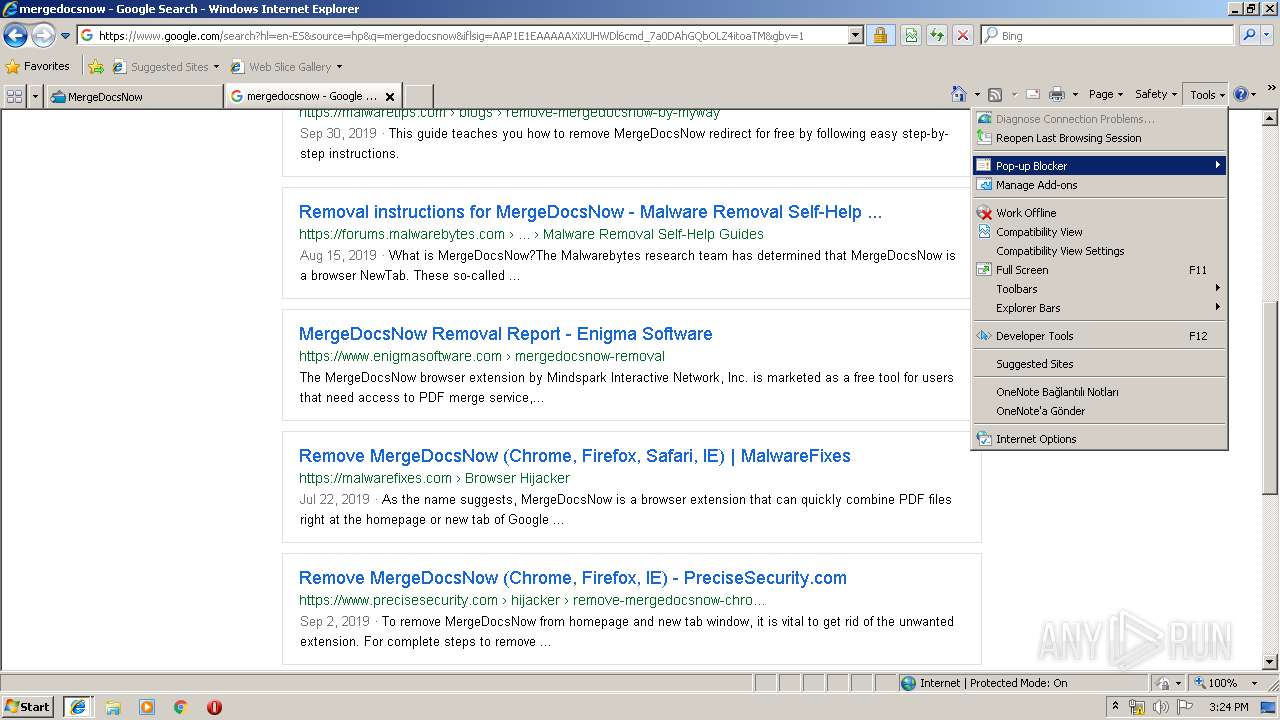
Task: Show hidden tray icons arrow
Action: (x=1116, y=707)
